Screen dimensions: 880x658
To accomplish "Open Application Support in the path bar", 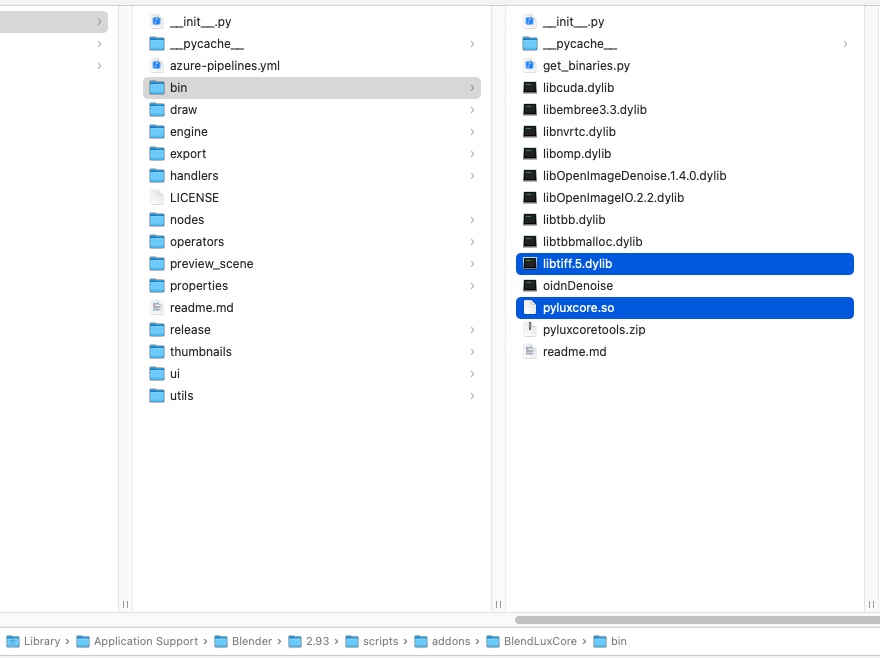I will tap(145, 642).
